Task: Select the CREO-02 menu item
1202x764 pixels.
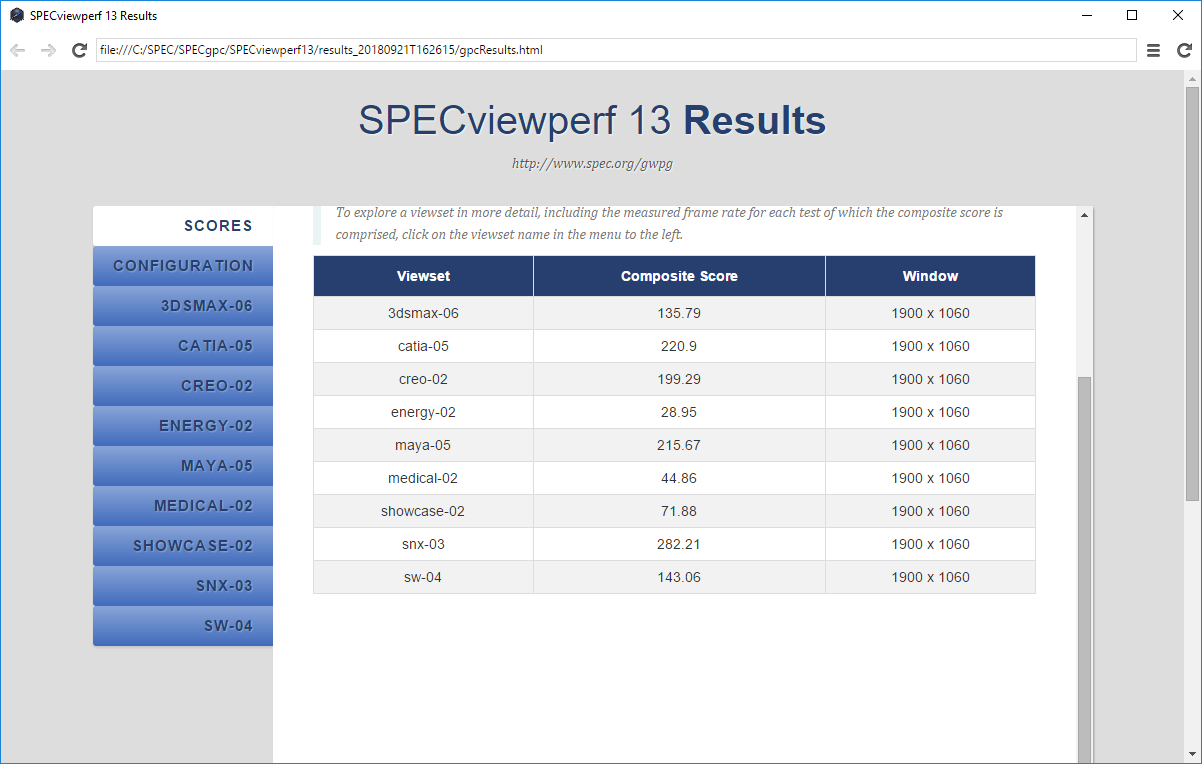Action: coord(183,386)
